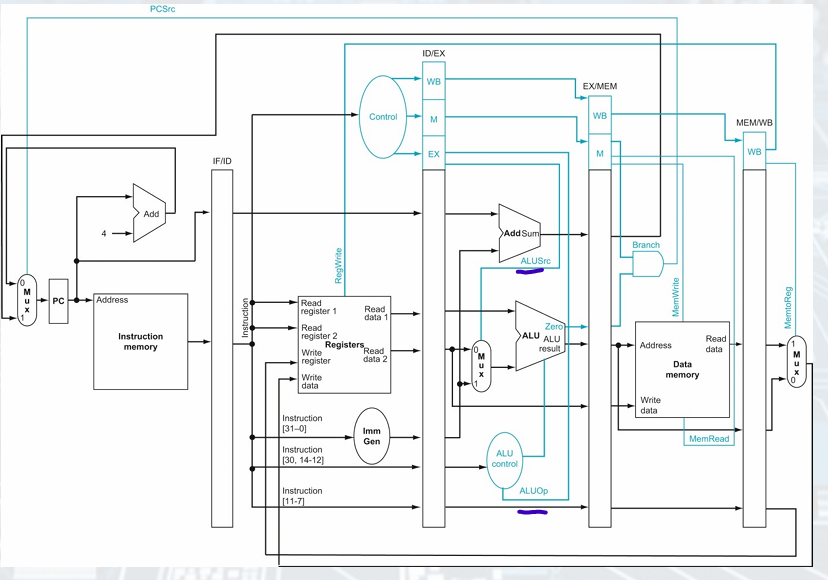Click the PC register block
828x580 pixels.
[59, 301]
